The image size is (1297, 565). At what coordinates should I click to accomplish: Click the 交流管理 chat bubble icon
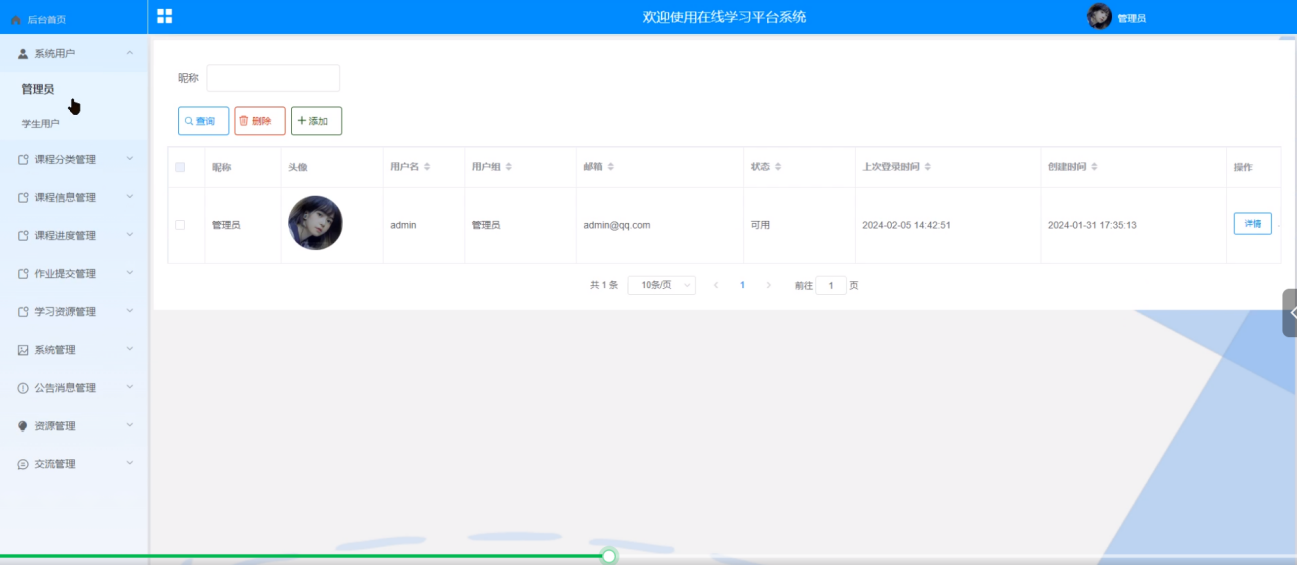pos(23,463)
